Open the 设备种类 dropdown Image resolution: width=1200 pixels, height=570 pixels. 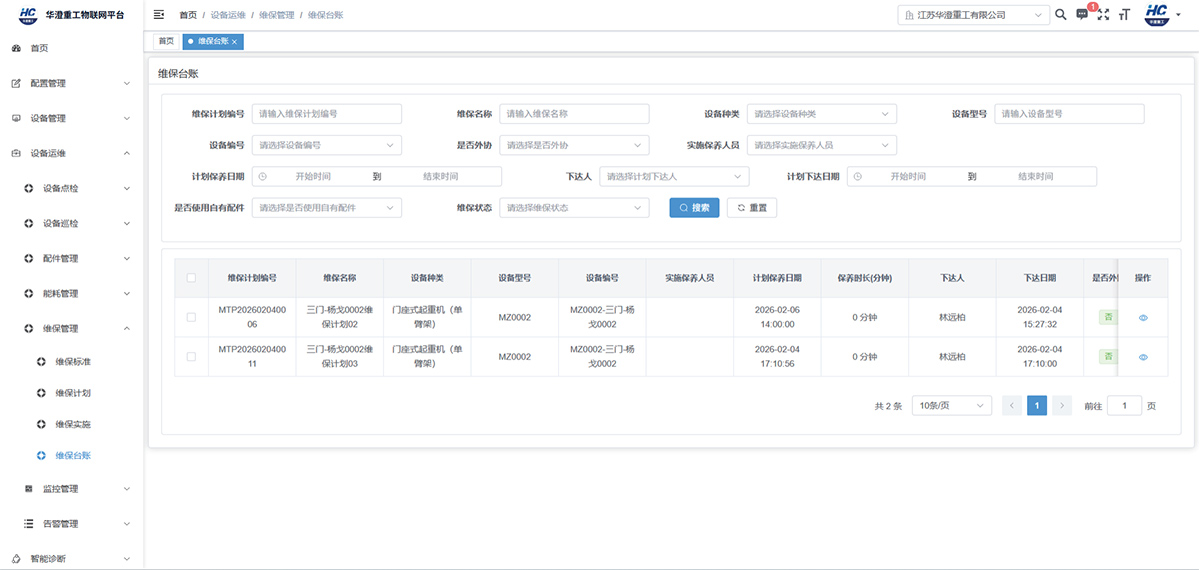(822, 114)
